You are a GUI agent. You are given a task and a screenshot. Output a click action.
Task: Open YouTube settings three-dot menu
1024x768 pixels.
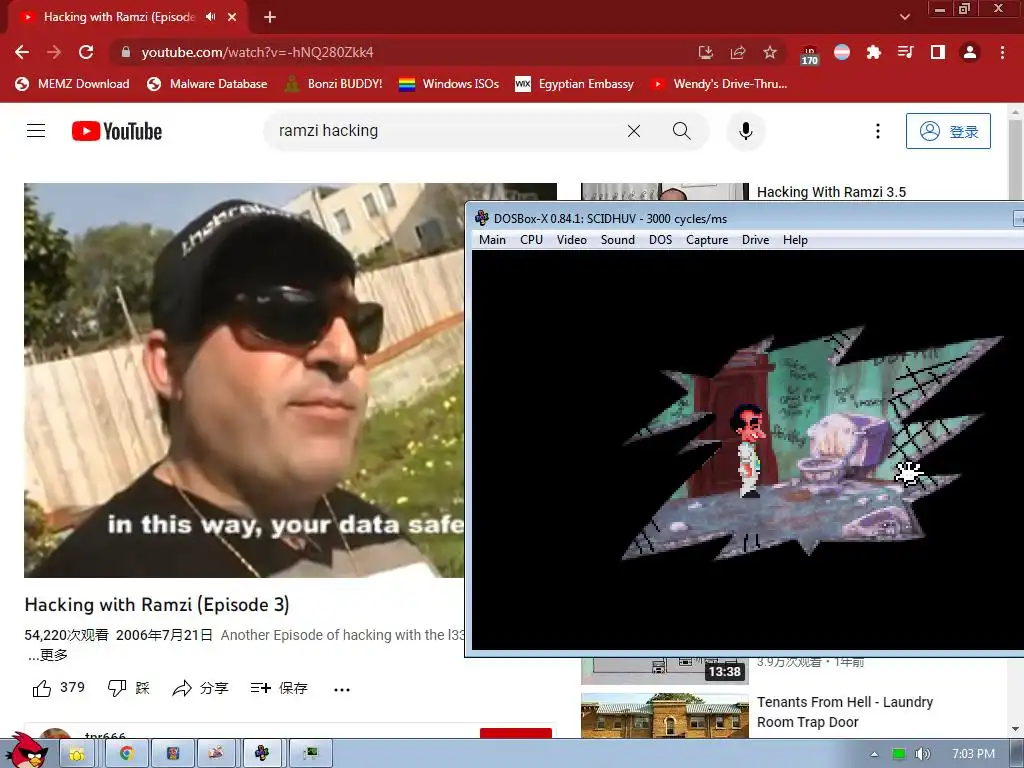click(878, 131)
